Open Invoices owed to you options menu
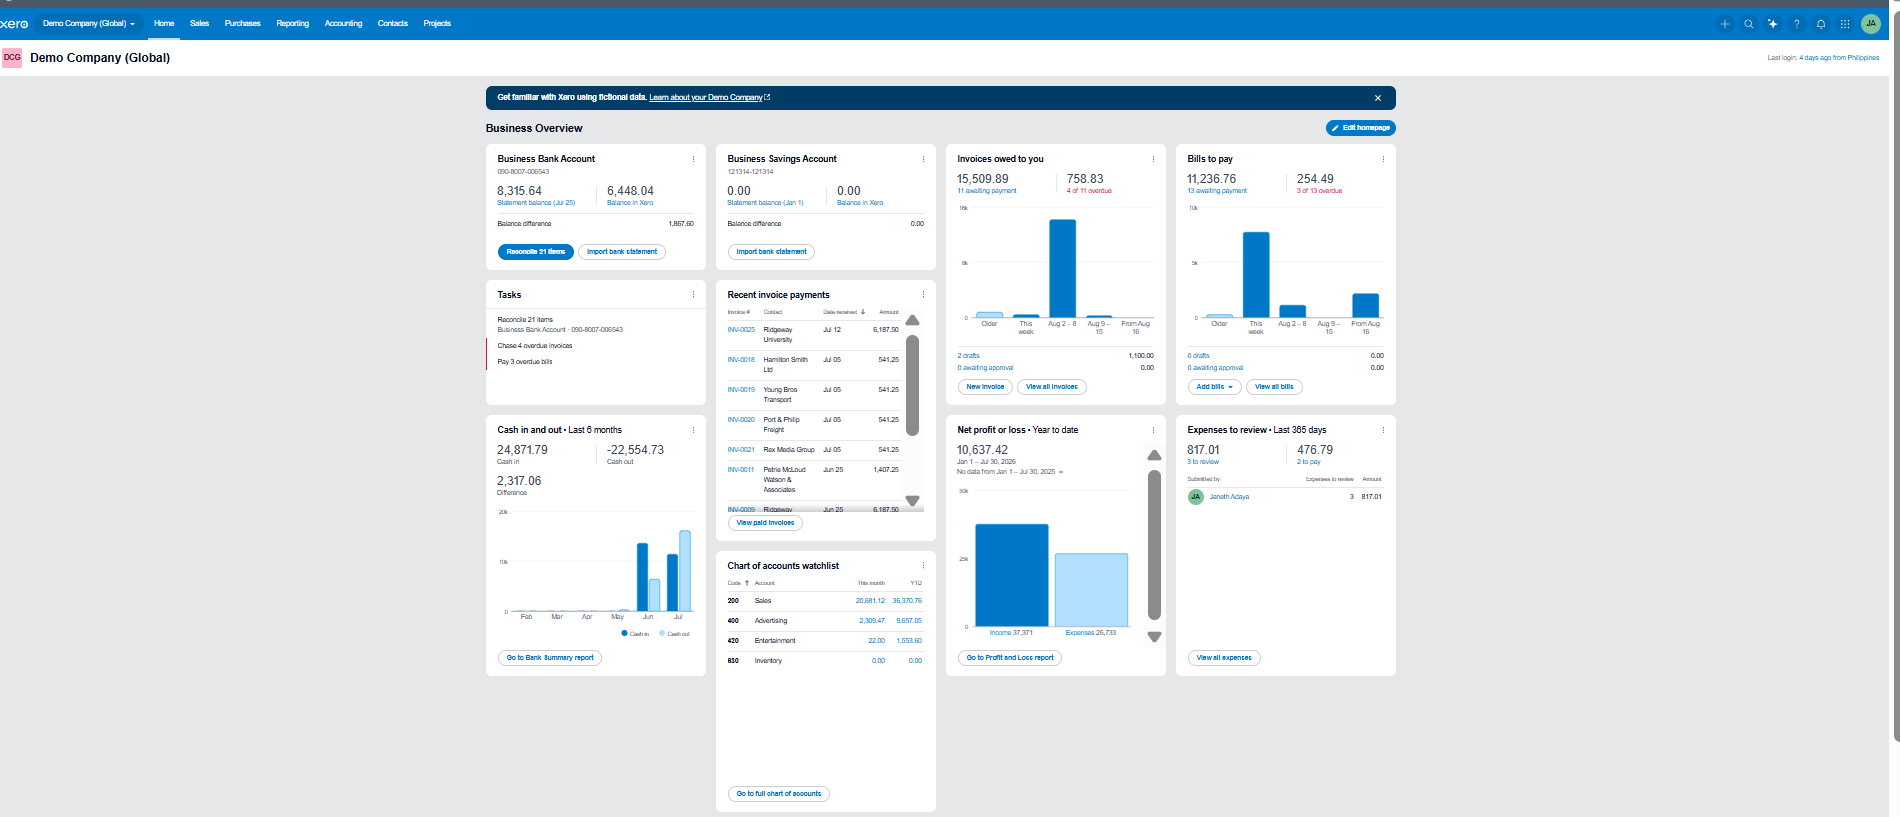Screen dimensions: 1900x817 coord(1153,159)
